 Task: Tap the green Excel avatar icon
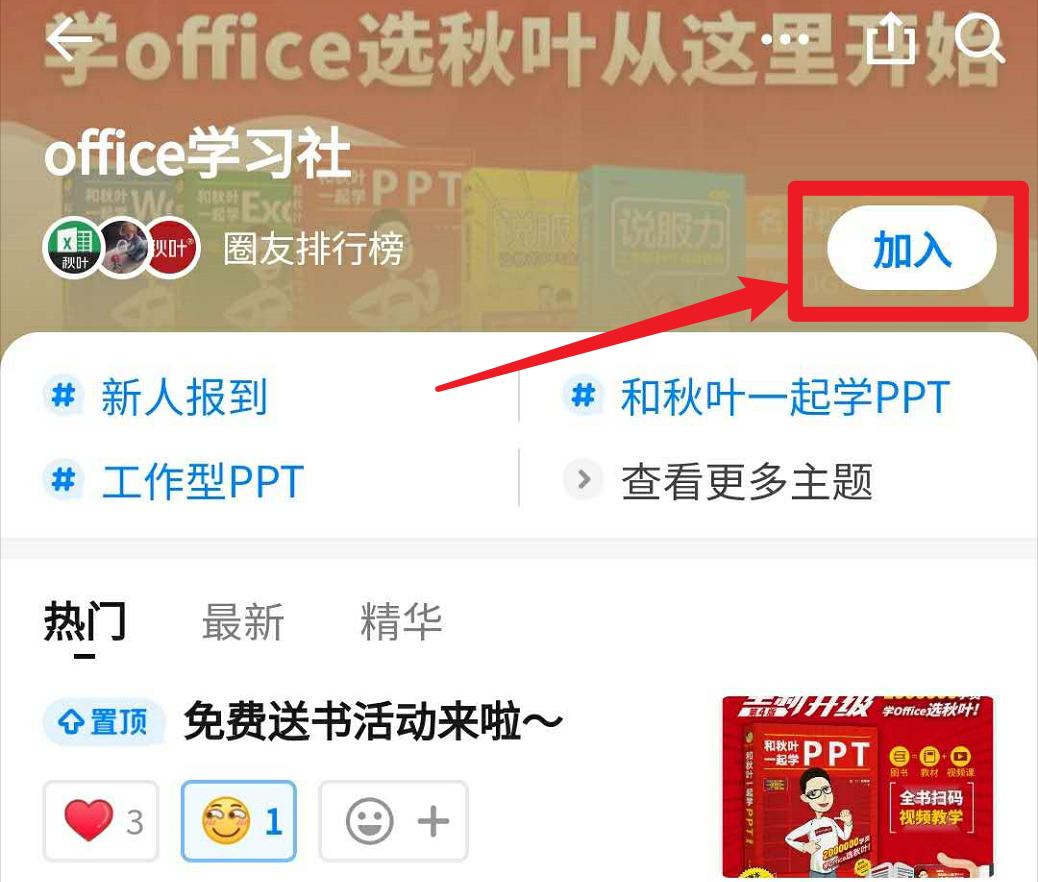pos(74,248)
